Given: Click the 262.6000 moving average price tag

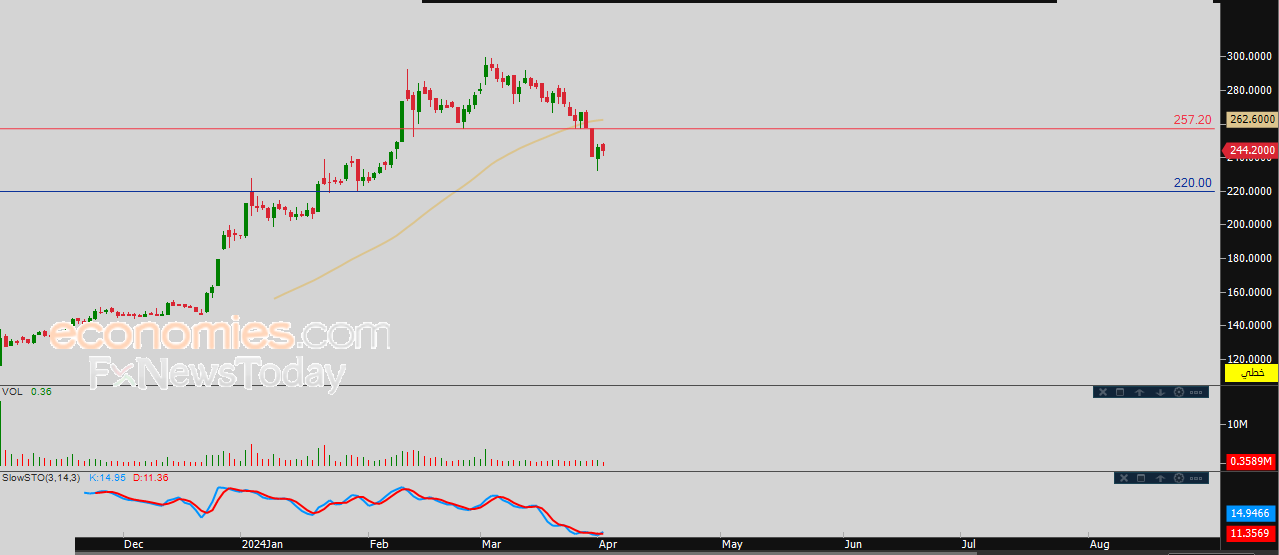Looking at the screenshot, I should click(1251, 118).
